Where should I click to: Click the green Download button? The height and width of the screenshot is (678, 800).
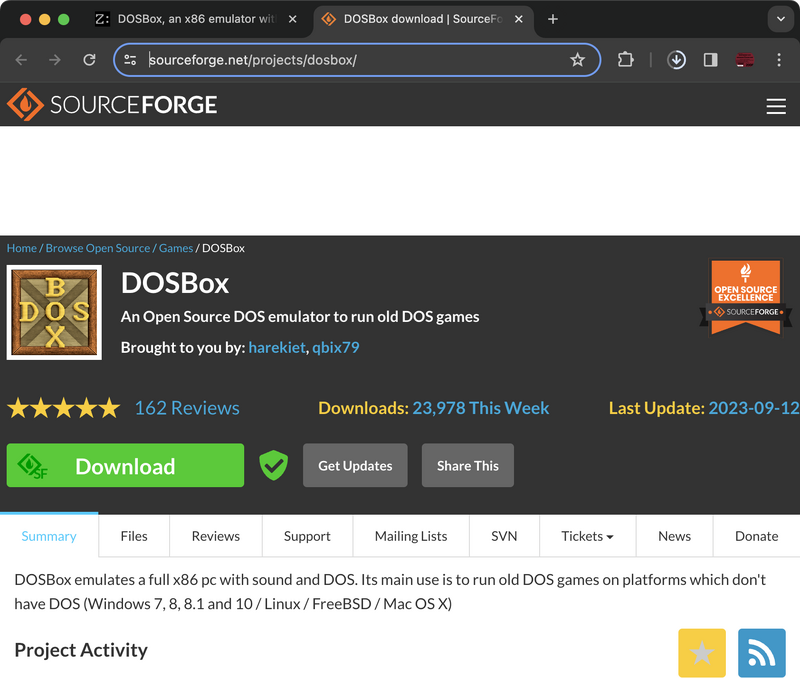pos(125,465)
